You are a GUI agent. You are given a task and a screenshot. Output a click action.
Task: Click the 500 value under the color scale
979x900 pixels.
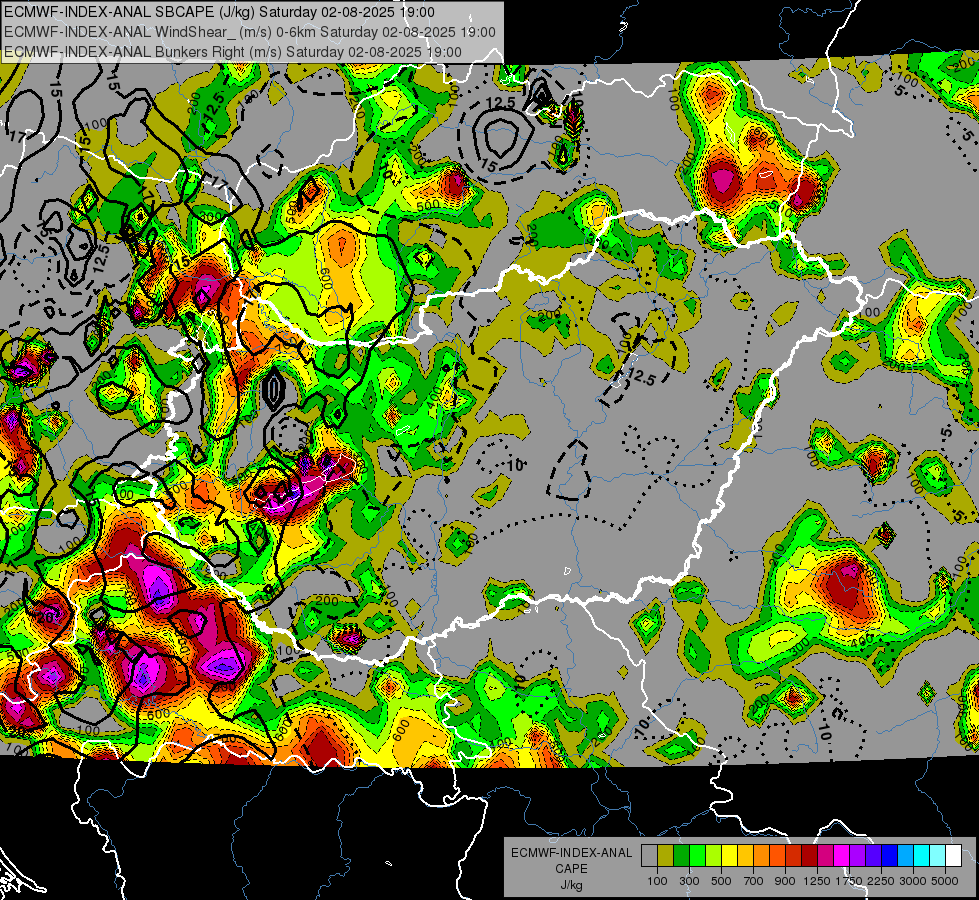pyautogui.click(x=721, y=881)
